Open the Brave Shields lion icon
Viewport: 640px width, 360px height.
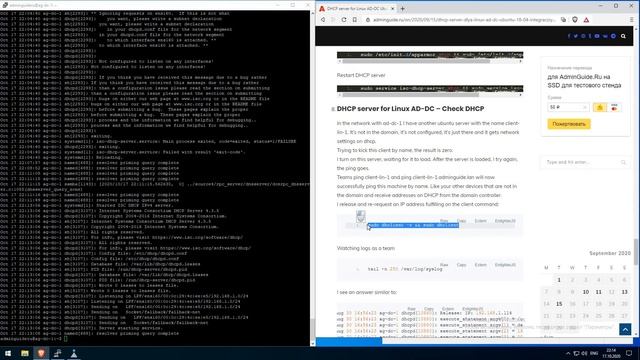575,20
